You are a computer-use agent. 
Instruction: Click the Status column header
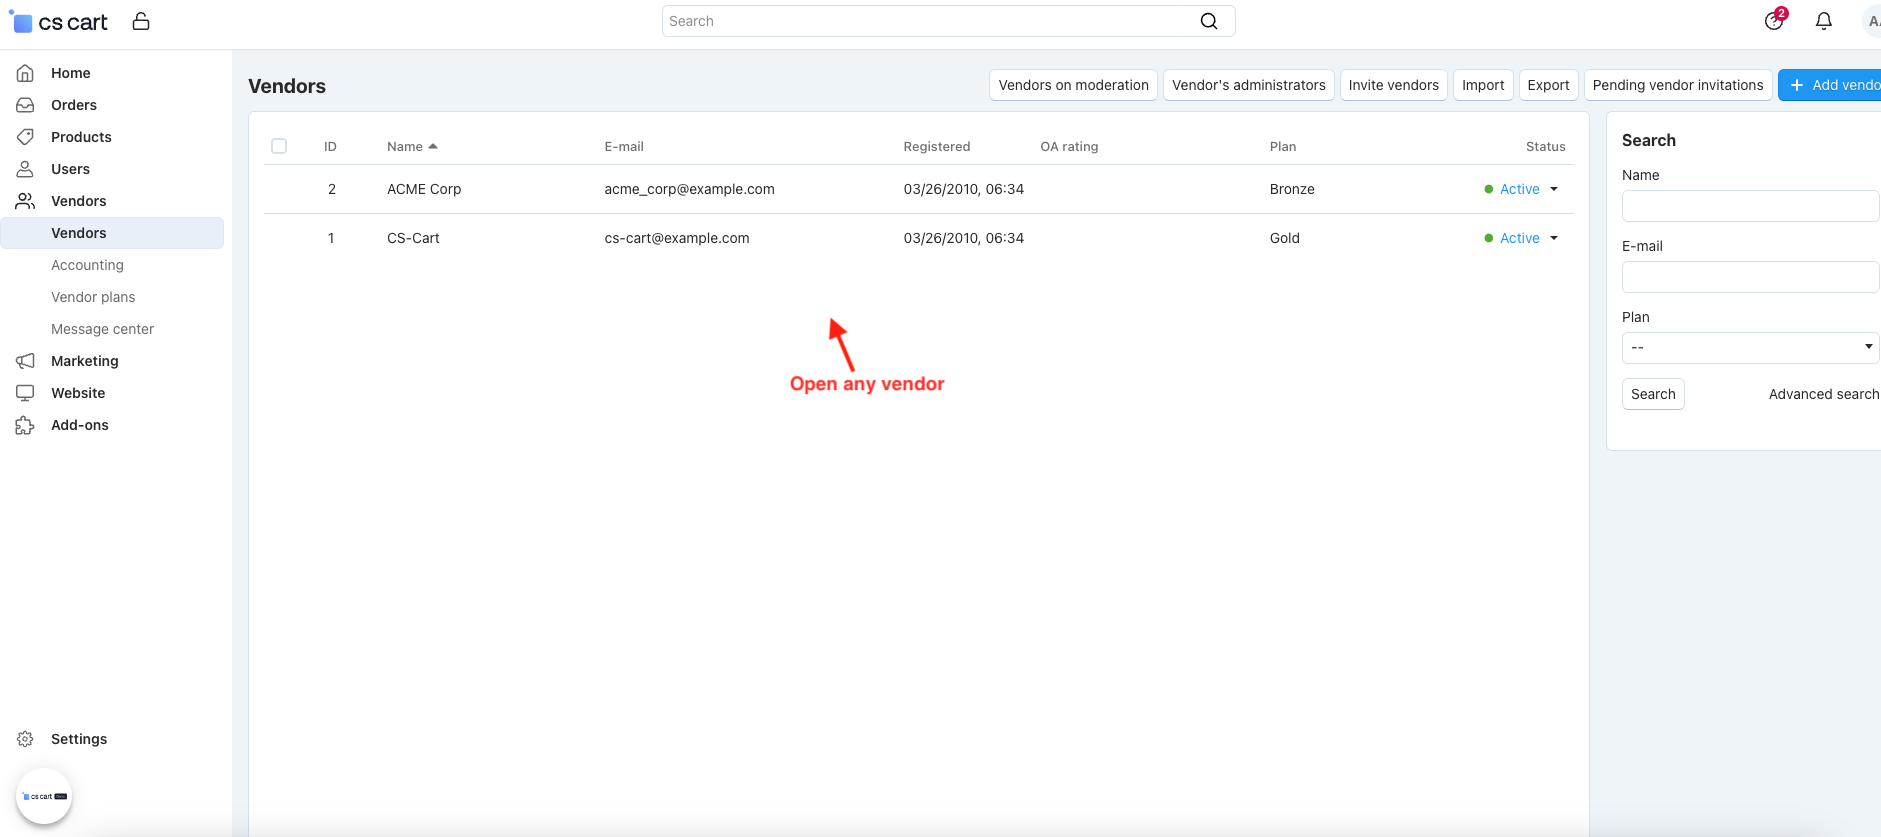point(1545,146)
